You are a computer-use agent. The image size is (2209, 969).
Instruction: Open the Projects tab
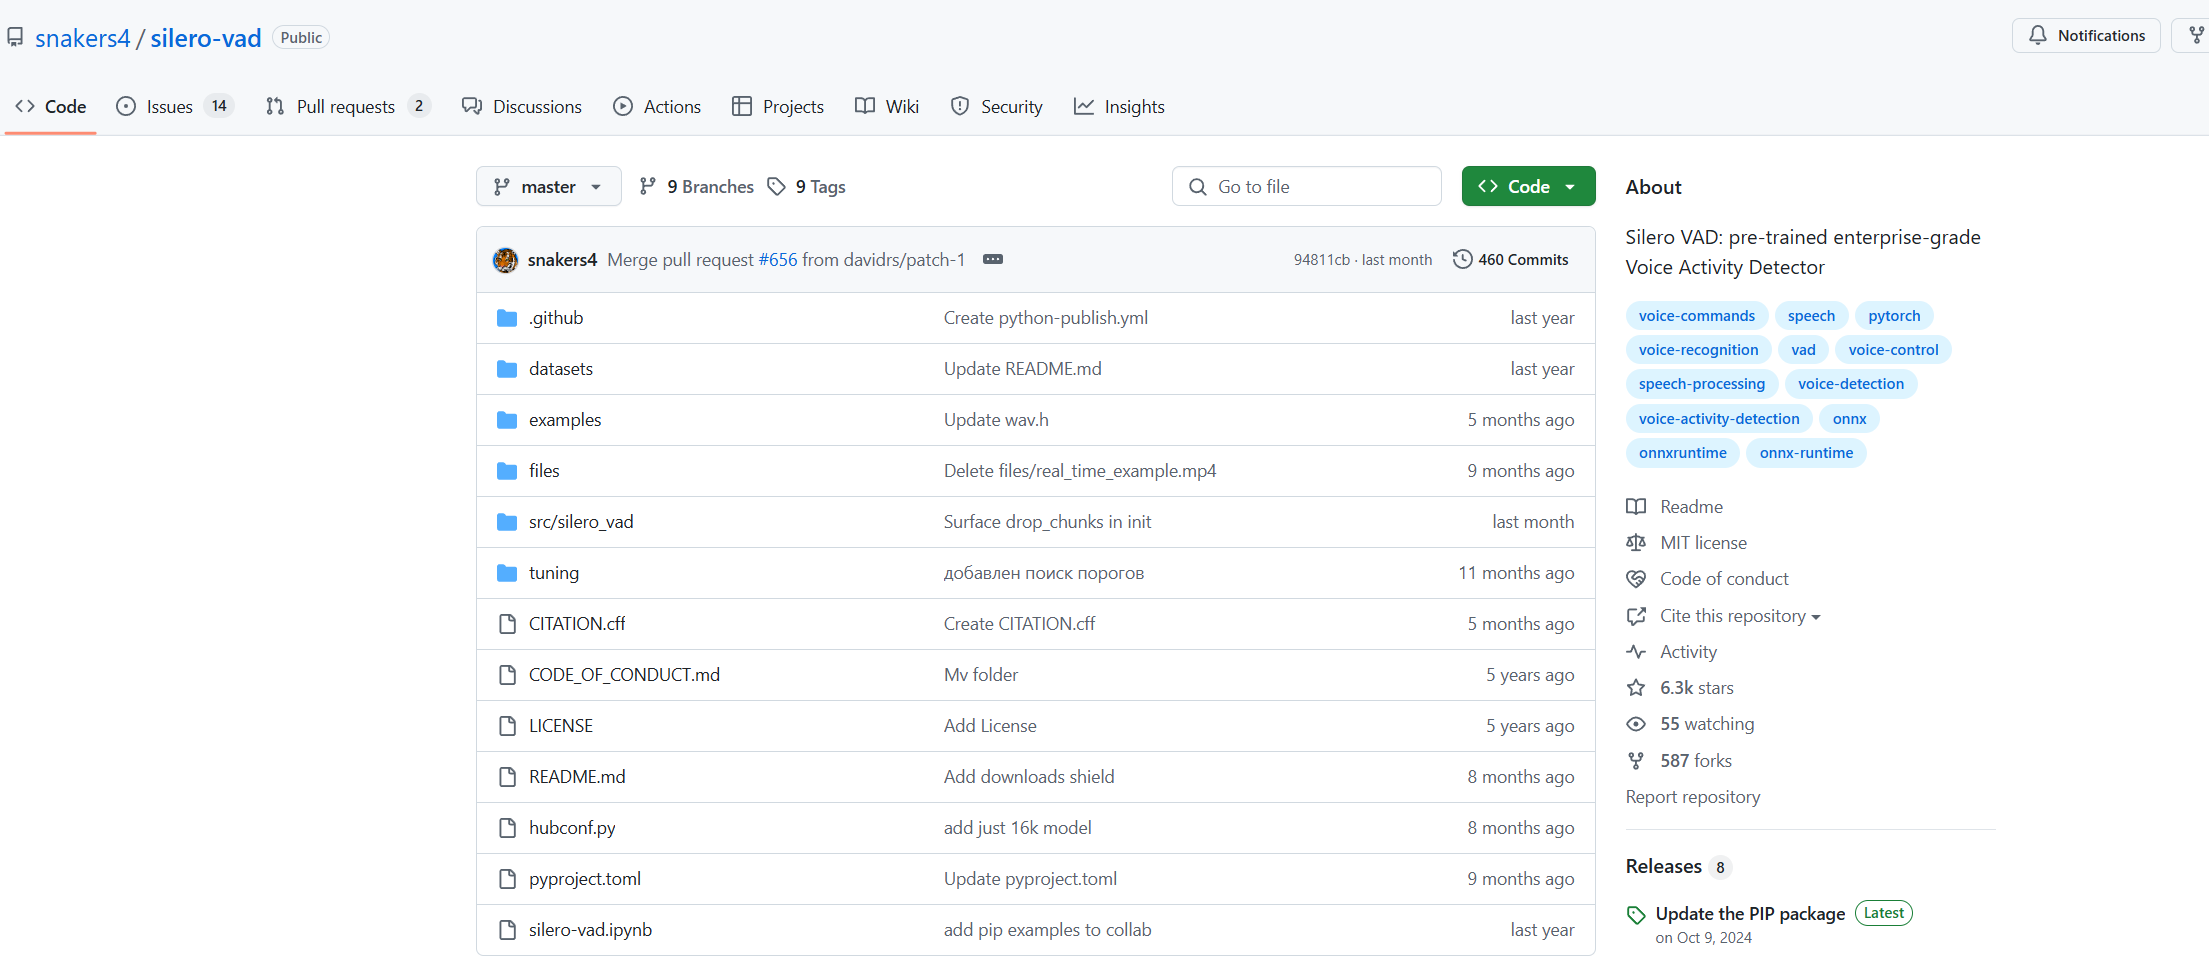pyautogui.click(x=778, y=106)
